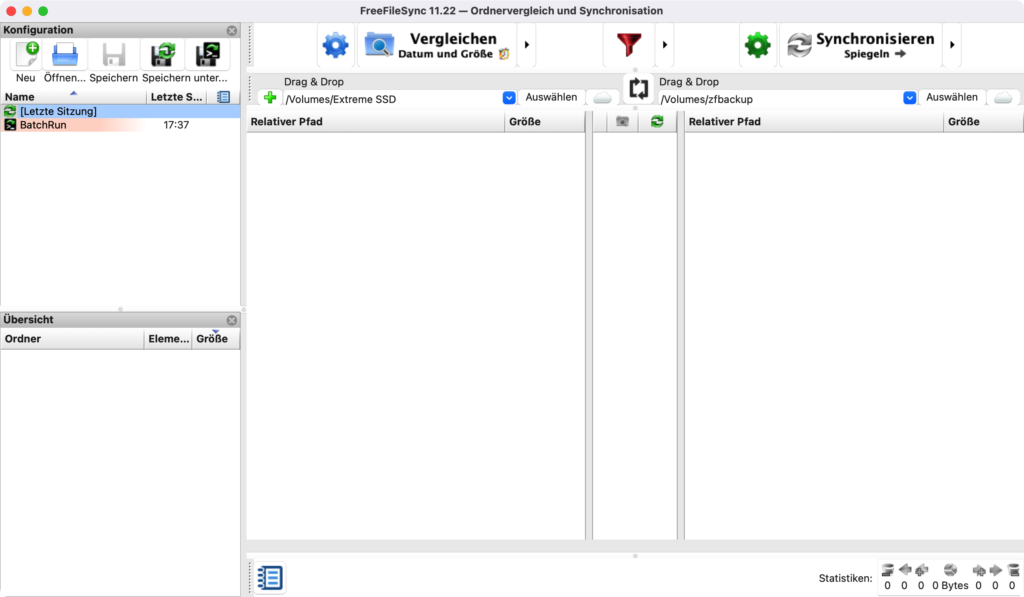Start sync with Synchronisieren

[x=861, y=45]
